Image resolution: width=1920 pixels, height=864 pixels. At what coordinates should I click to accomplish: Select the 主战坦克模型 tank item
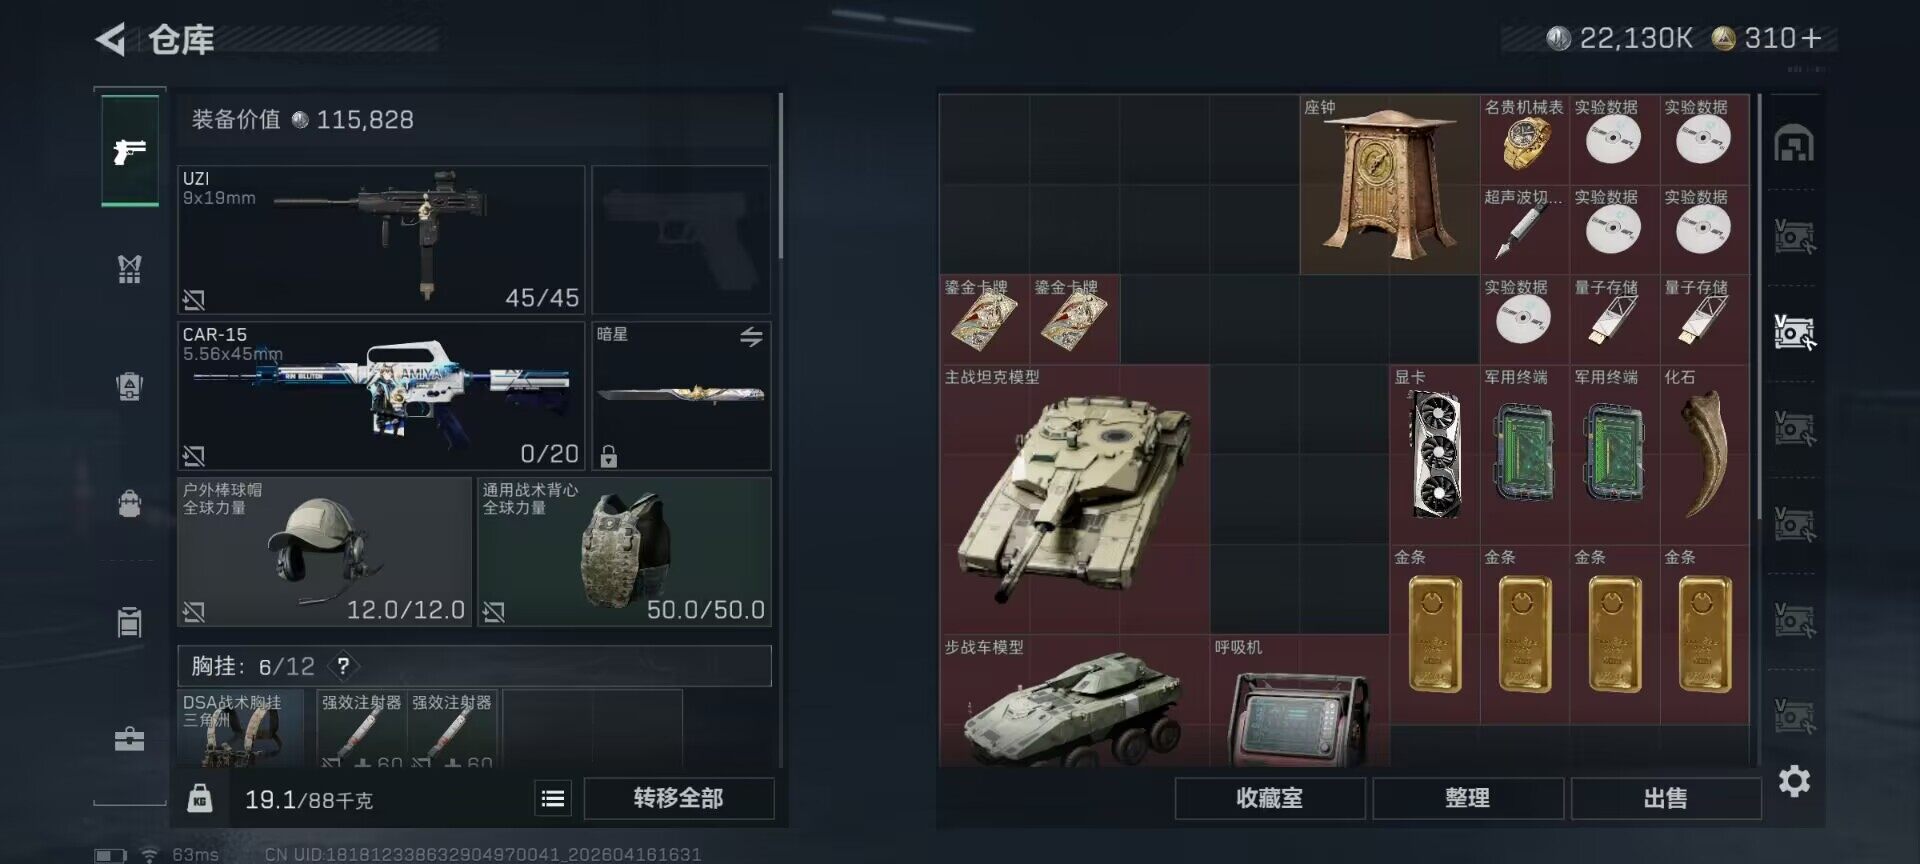(x=1075, y=499)
